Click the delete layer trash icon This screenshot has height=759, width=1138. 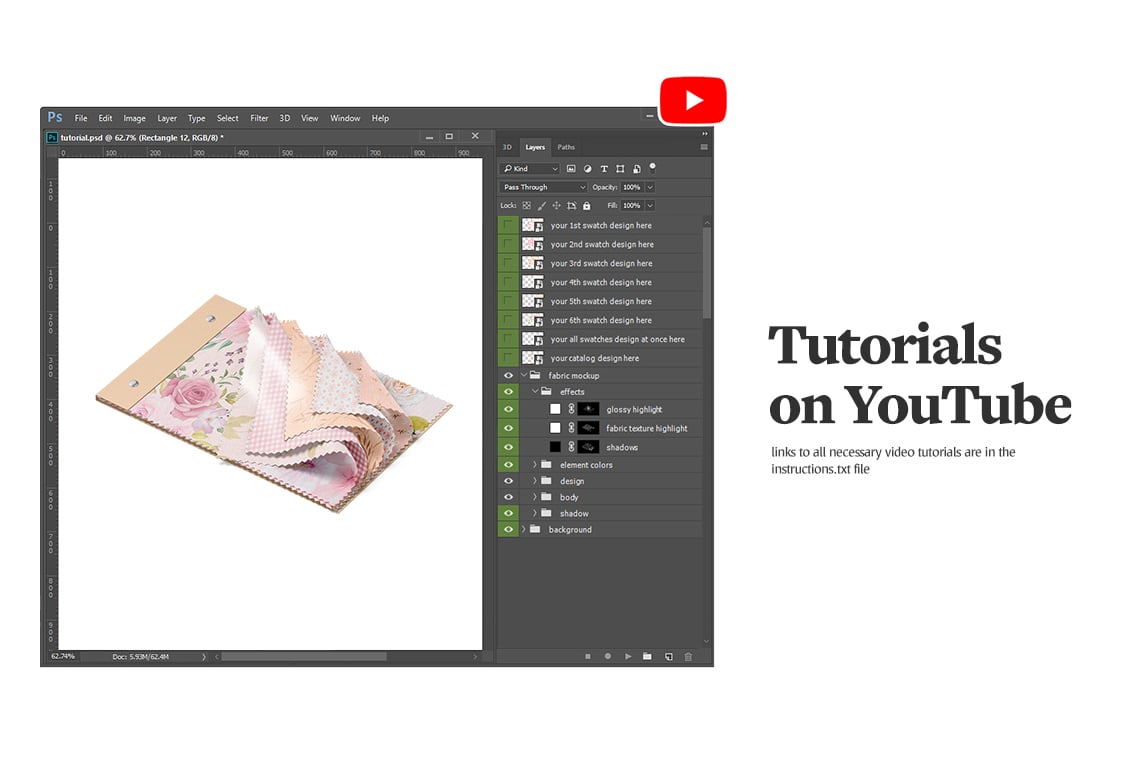point(688,656)
